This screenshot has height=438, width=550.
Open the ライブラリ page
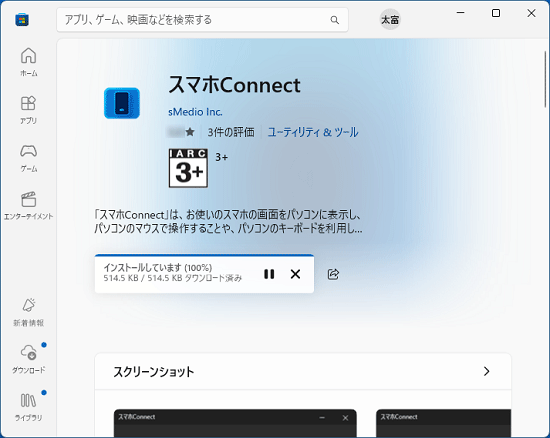tap(28, 407)
